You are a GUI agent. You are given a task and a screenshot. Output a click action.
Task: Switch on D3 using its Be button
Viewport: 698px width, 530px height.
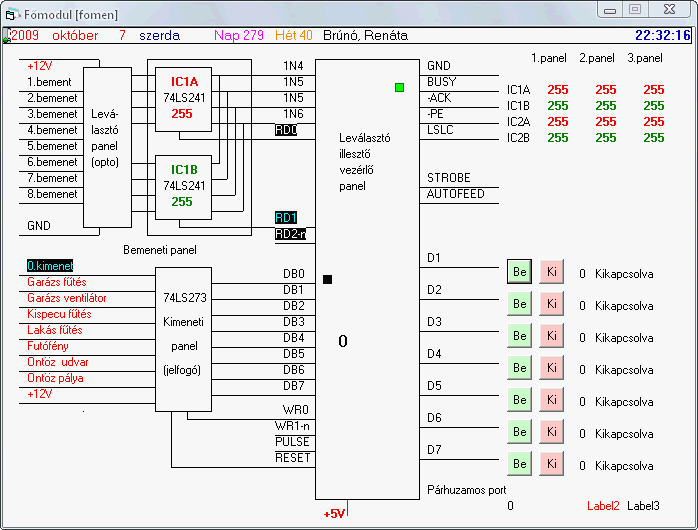click(x=519, y=336)
